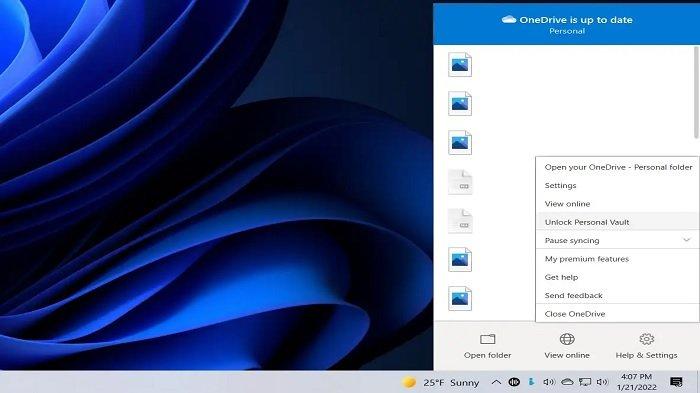This screenshot has width=700, height=393.
Task: Click Close OneDrive menu entry
Action: point(618,314)
